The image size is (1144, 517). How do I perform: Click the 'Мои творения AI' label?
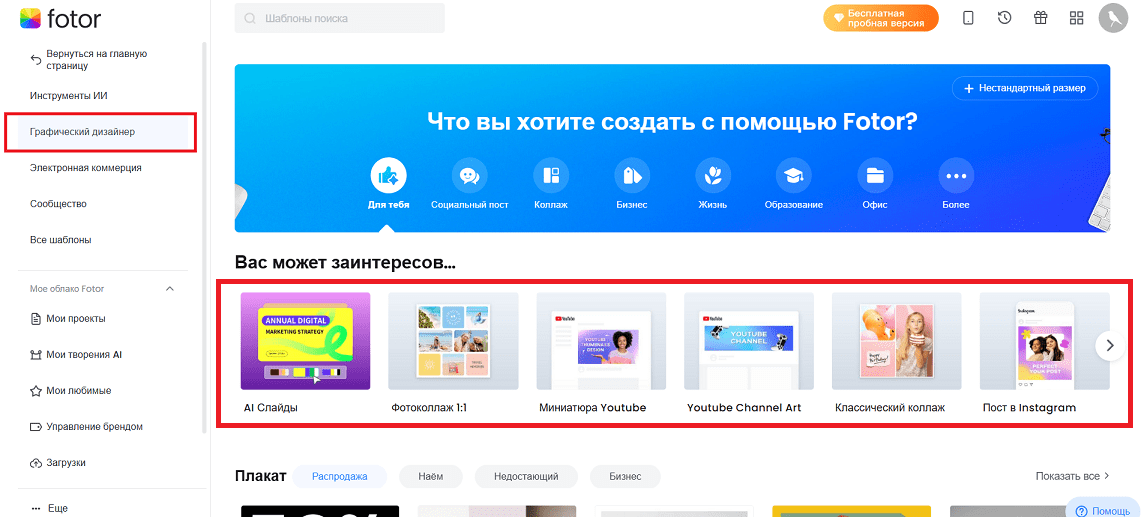(84, 355)
